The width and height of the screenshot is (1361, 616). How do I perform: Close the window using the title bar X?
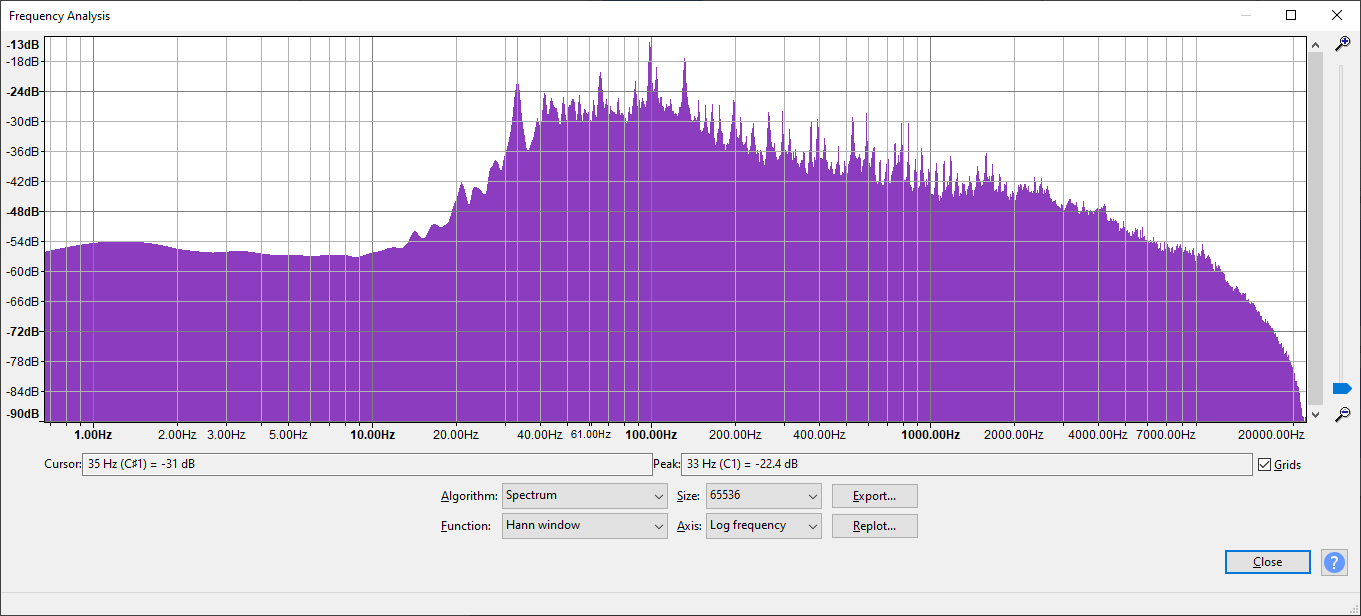point(1336,15)
